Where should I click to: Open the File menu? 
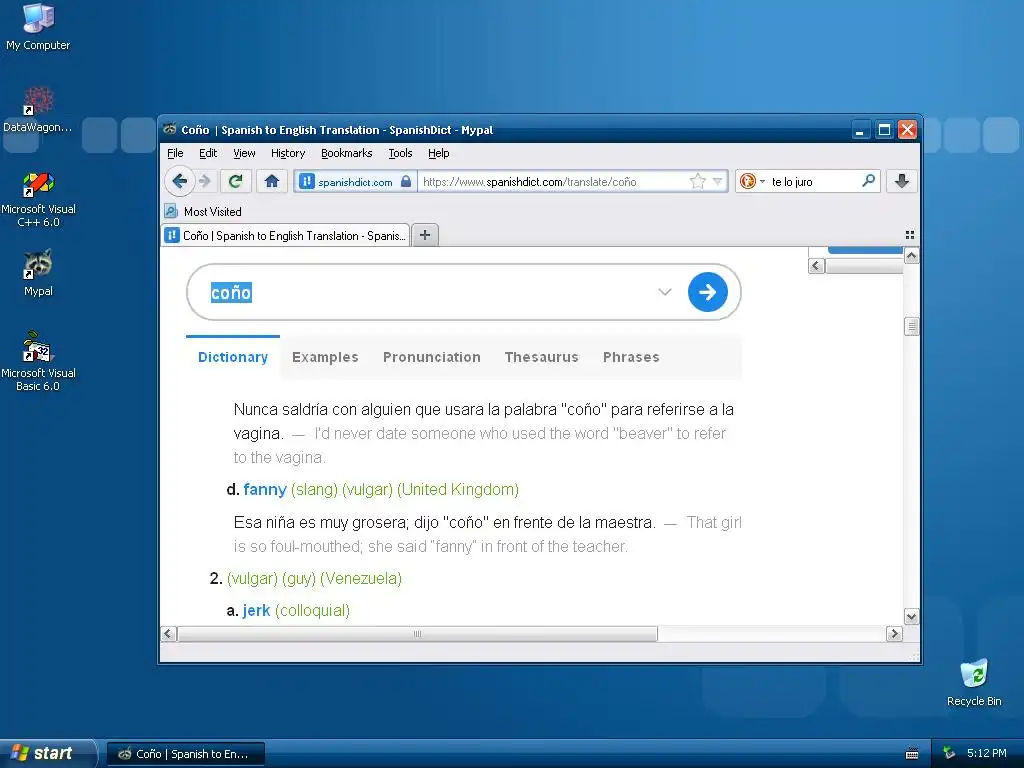pyautogui.click(x=175, y=153)
